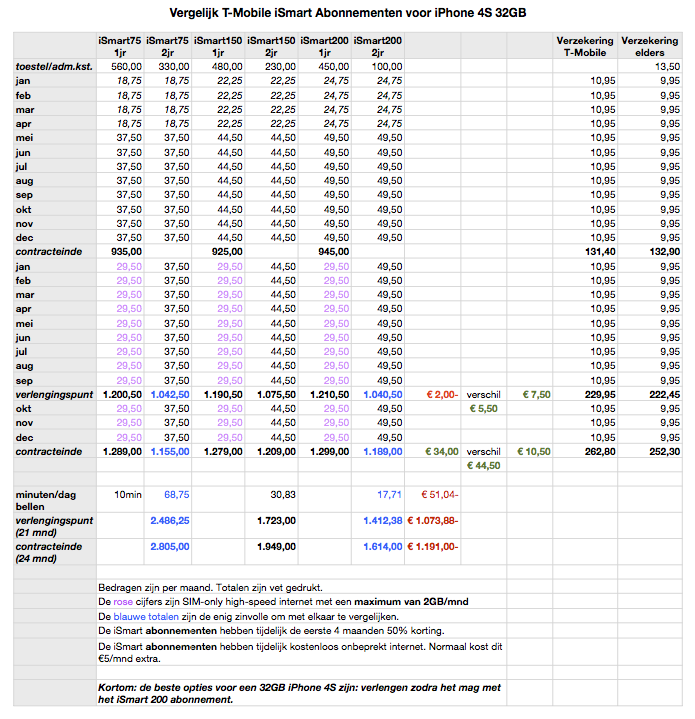Screen dimensions: 695x719
Task: Click the 'Kortom: de beste opties' conclusion text
Action: pyautogui.click(x=299, y=693)
